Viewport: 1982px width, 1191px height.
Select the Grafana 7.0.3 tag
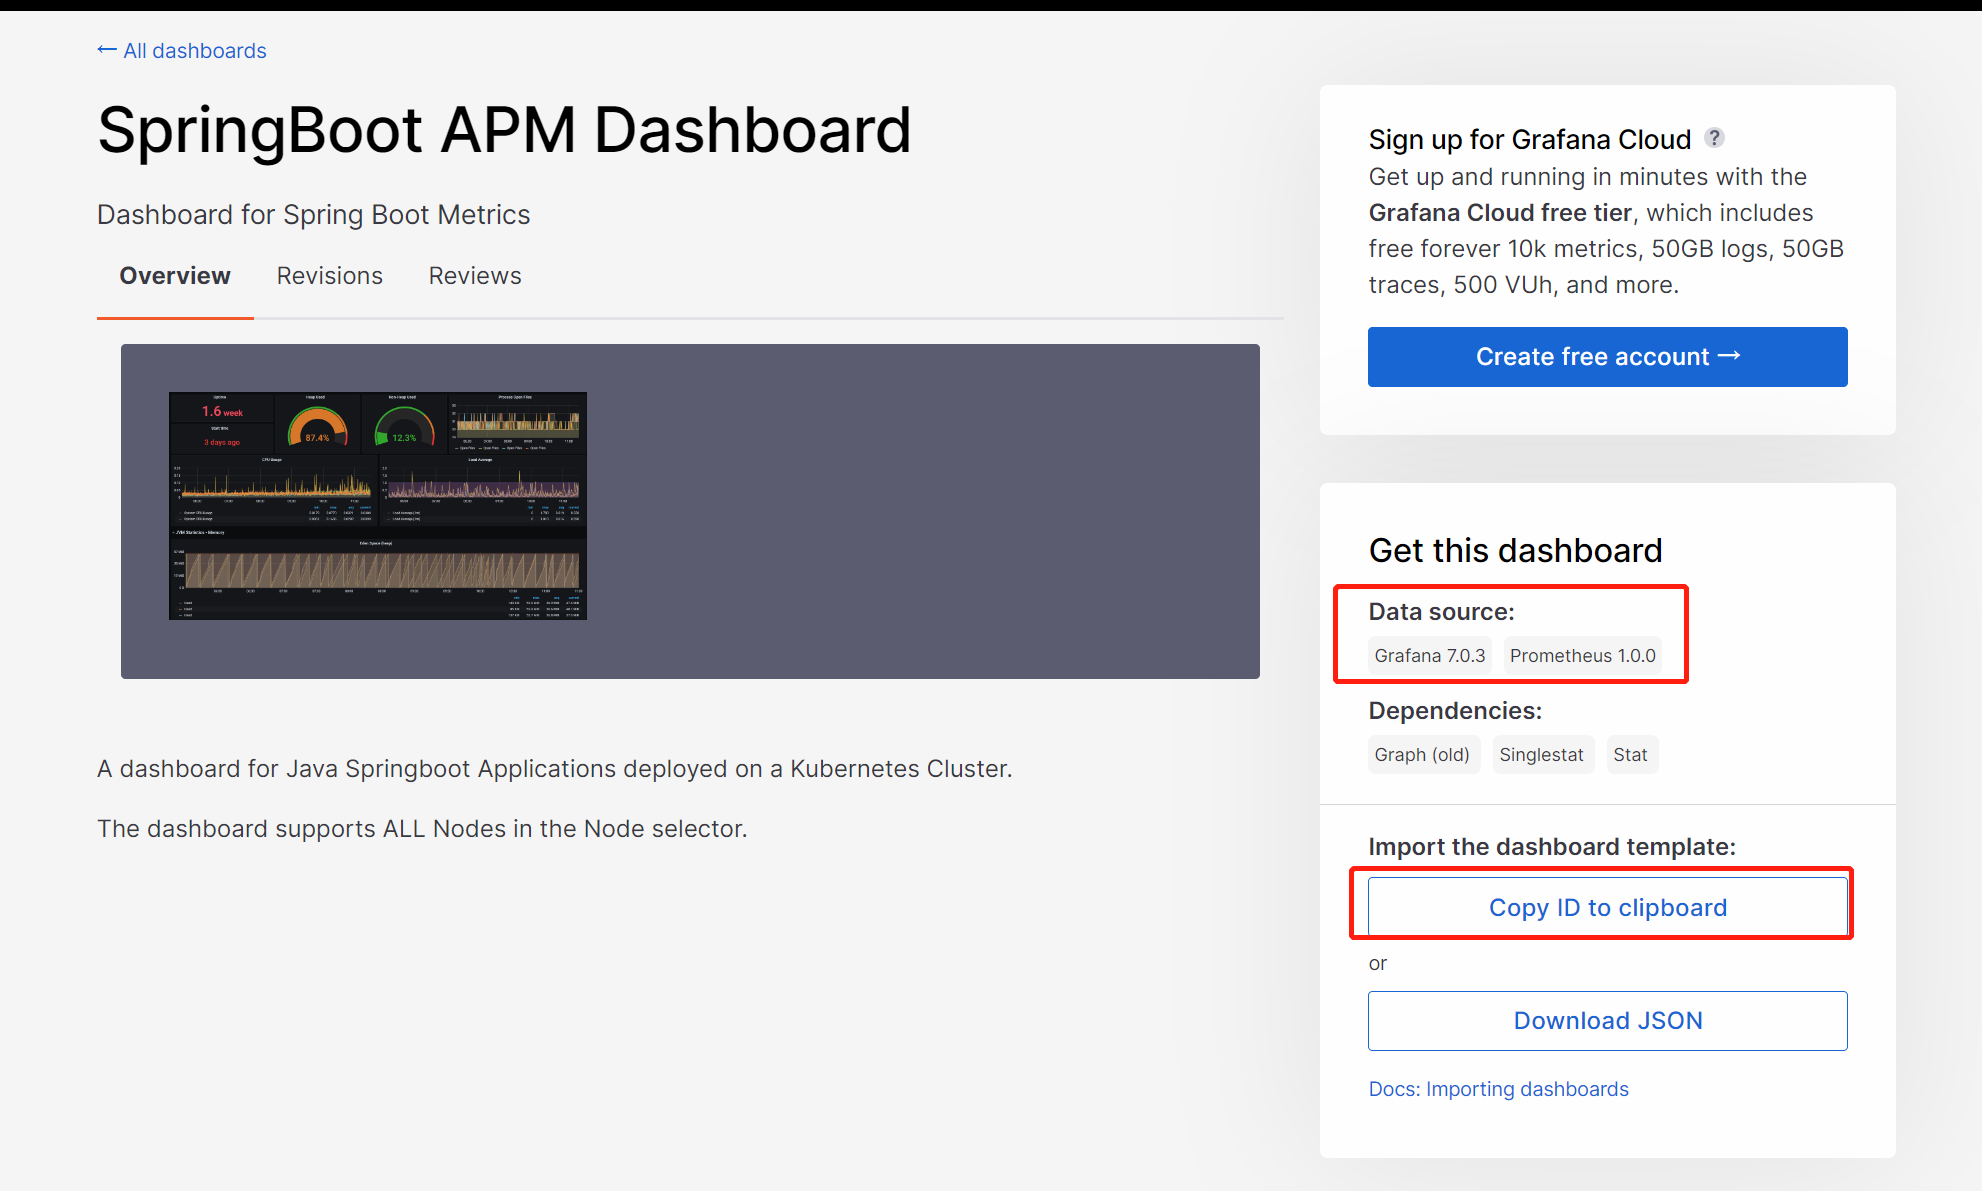(1429, 656)
